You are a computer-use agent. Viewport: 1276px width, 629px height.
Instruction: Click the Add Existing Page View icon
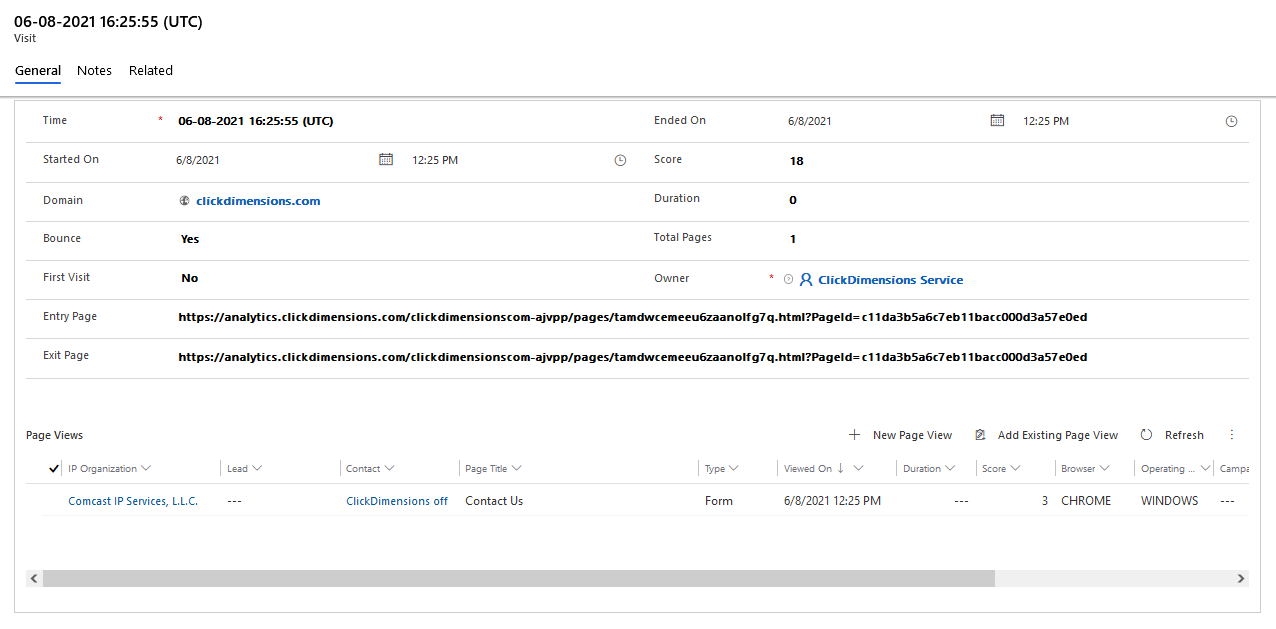[x=983, y=435]
